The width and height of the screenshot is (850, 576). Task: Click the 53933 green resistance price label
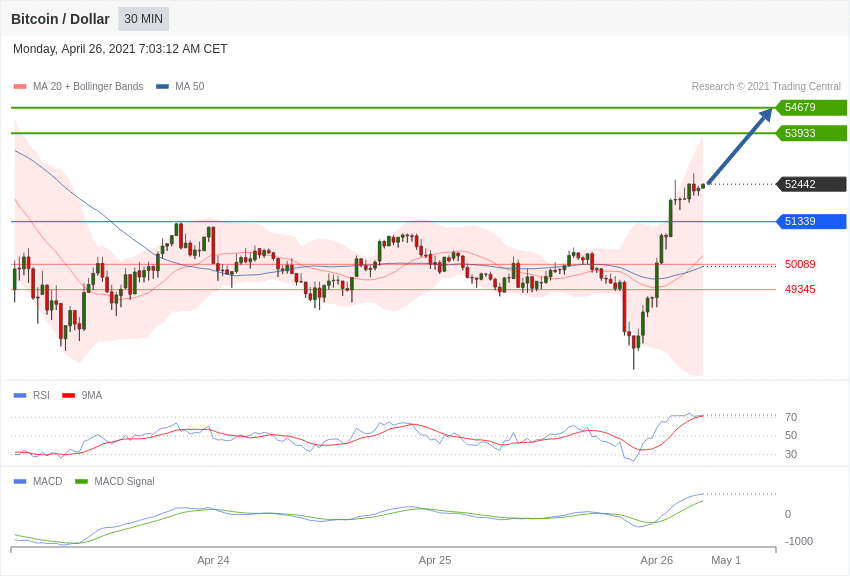(x=812, y=133)
